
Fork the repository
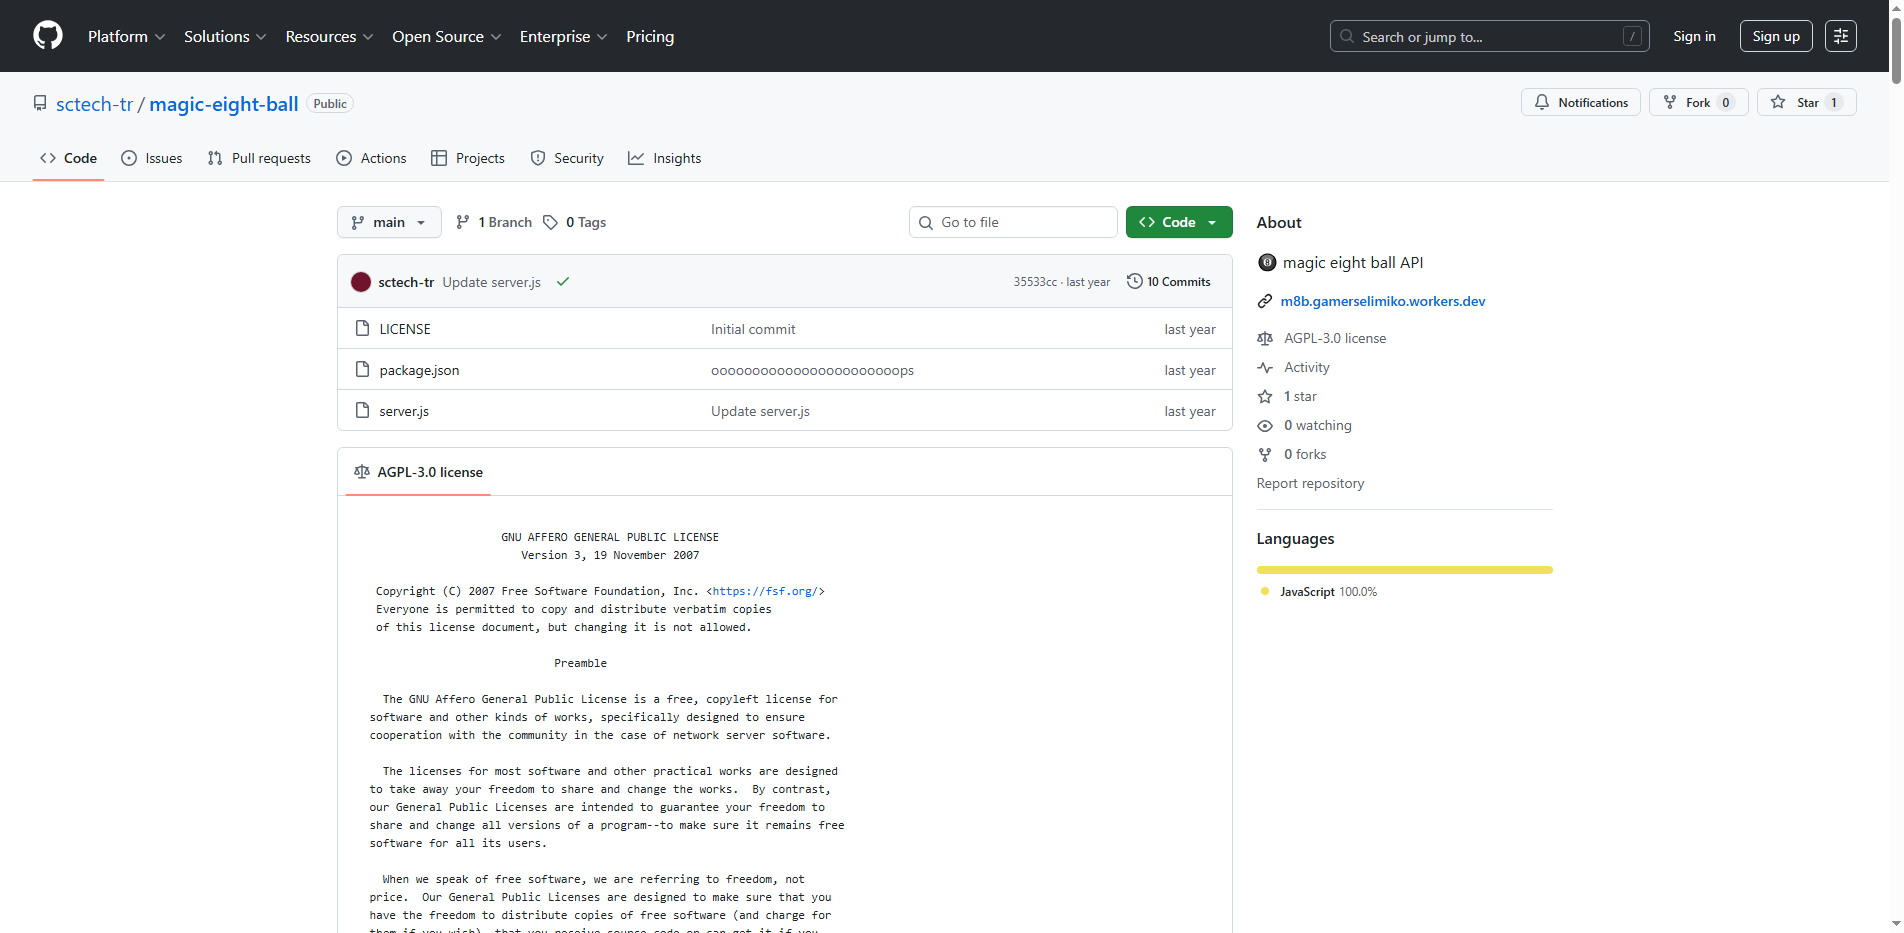pyautogui.click(x=1697, y=102)
